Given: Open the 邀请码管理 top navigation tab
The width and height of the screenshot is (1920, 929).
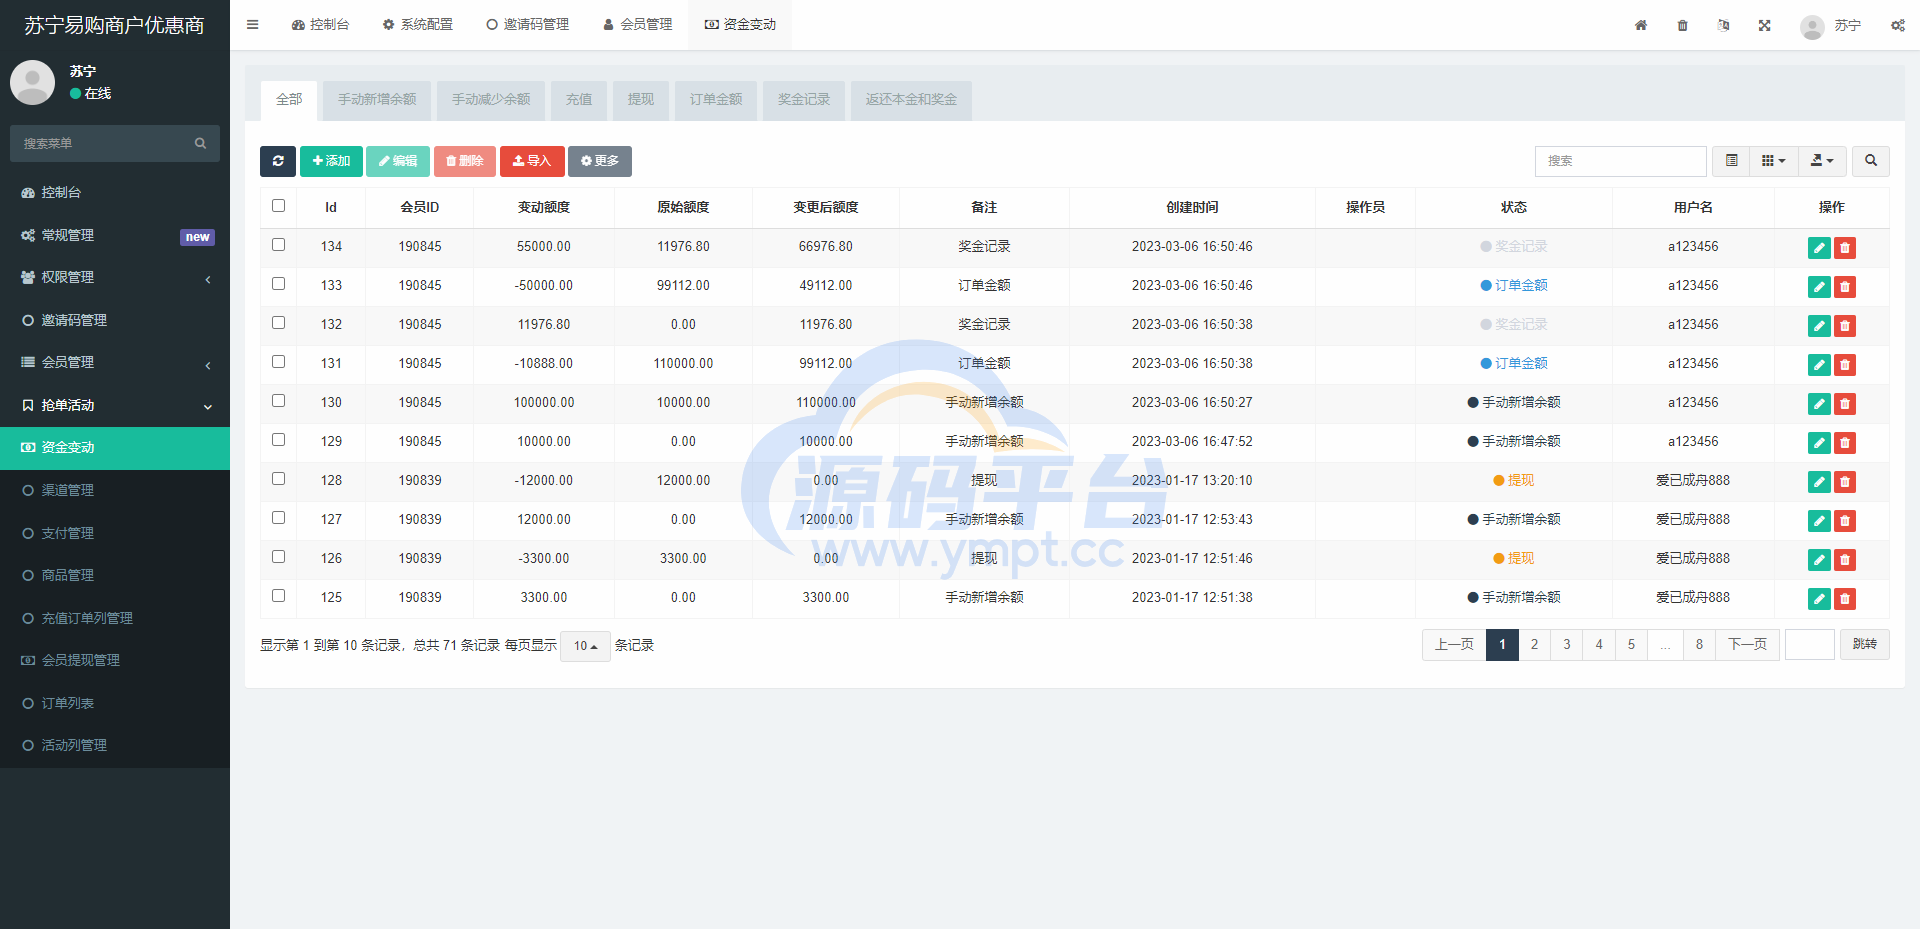Looking at the screenshot, I should pyautogui.click(x=527, y=25).
